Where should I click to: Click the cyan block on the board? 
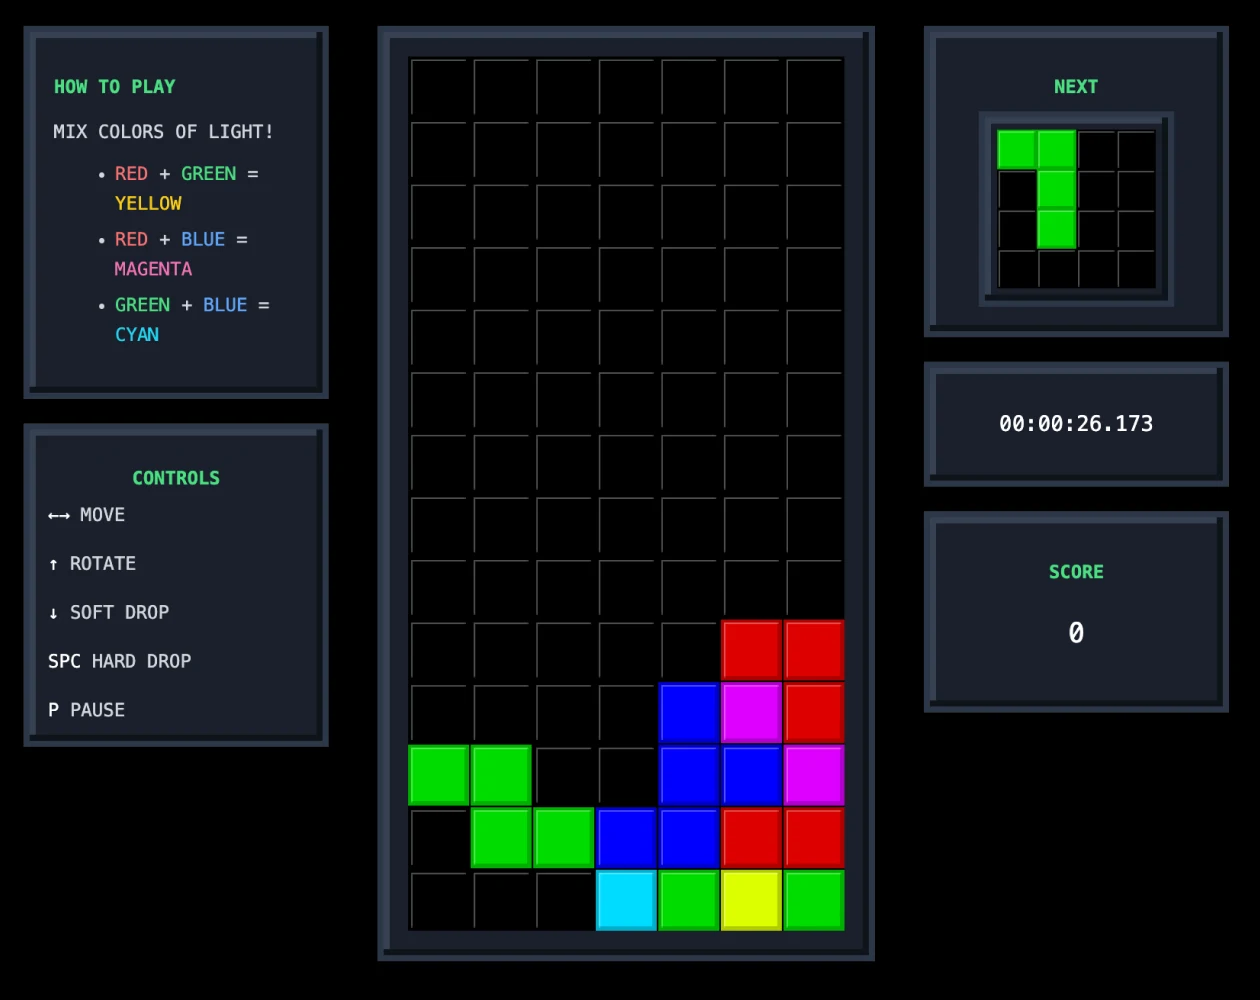coord(627,900)
